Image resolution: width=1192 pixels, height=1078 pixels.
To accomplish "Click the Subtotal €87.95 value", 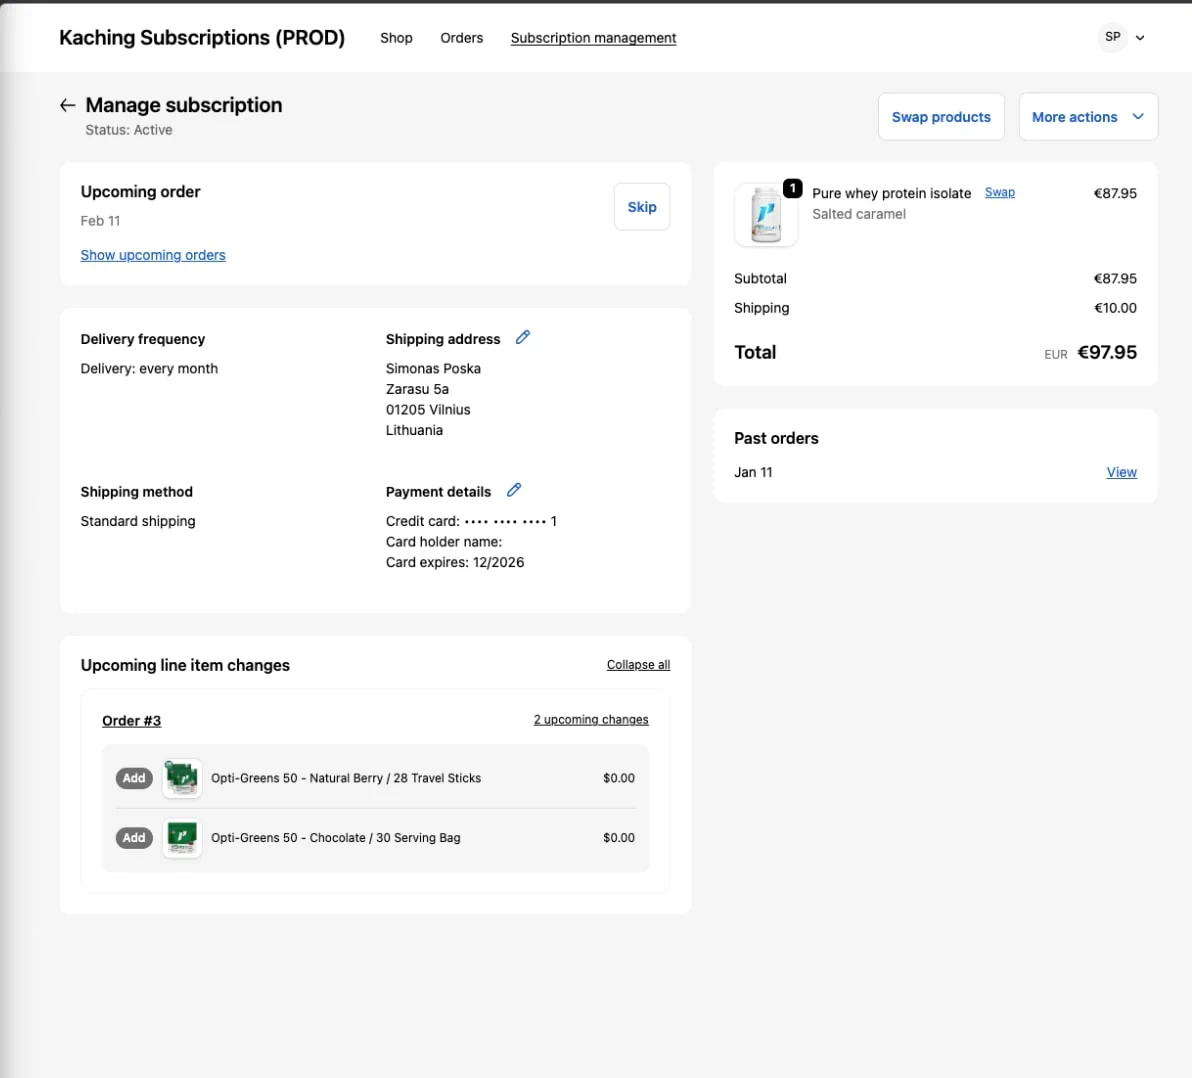I will (1115, 278).
